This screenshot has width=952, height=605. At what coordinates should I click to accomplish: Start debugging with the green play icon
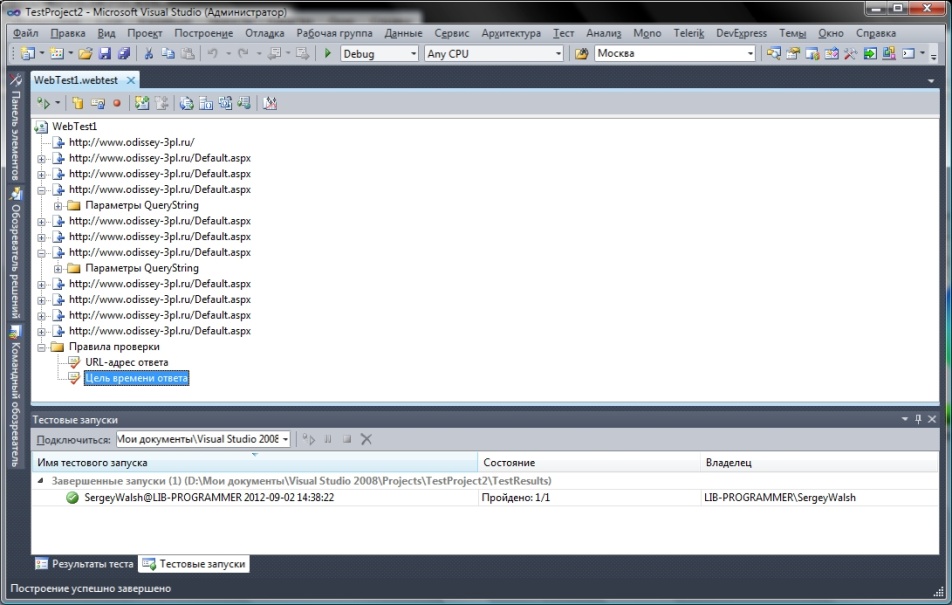click(x=328, y=53)
